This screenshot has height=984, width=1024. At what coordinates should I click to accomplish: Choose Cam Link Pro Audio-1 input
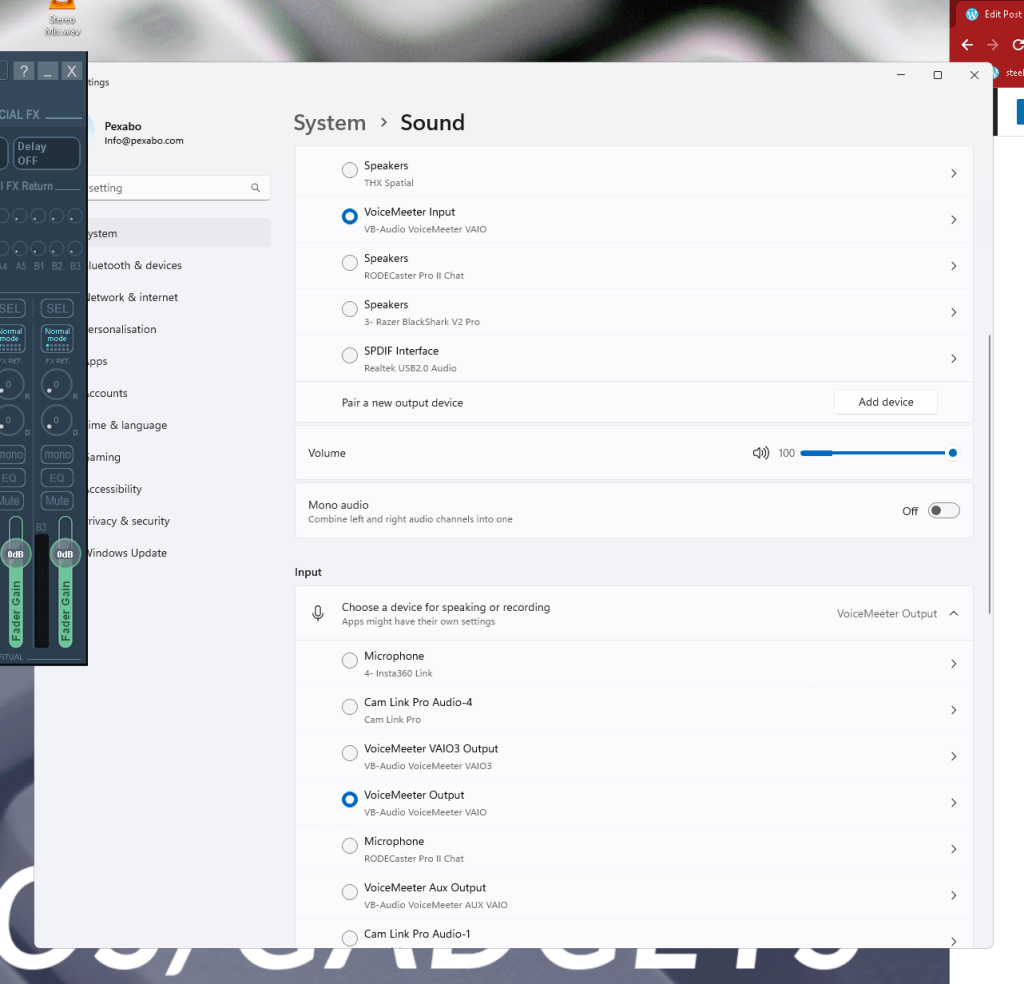point(349,938)
